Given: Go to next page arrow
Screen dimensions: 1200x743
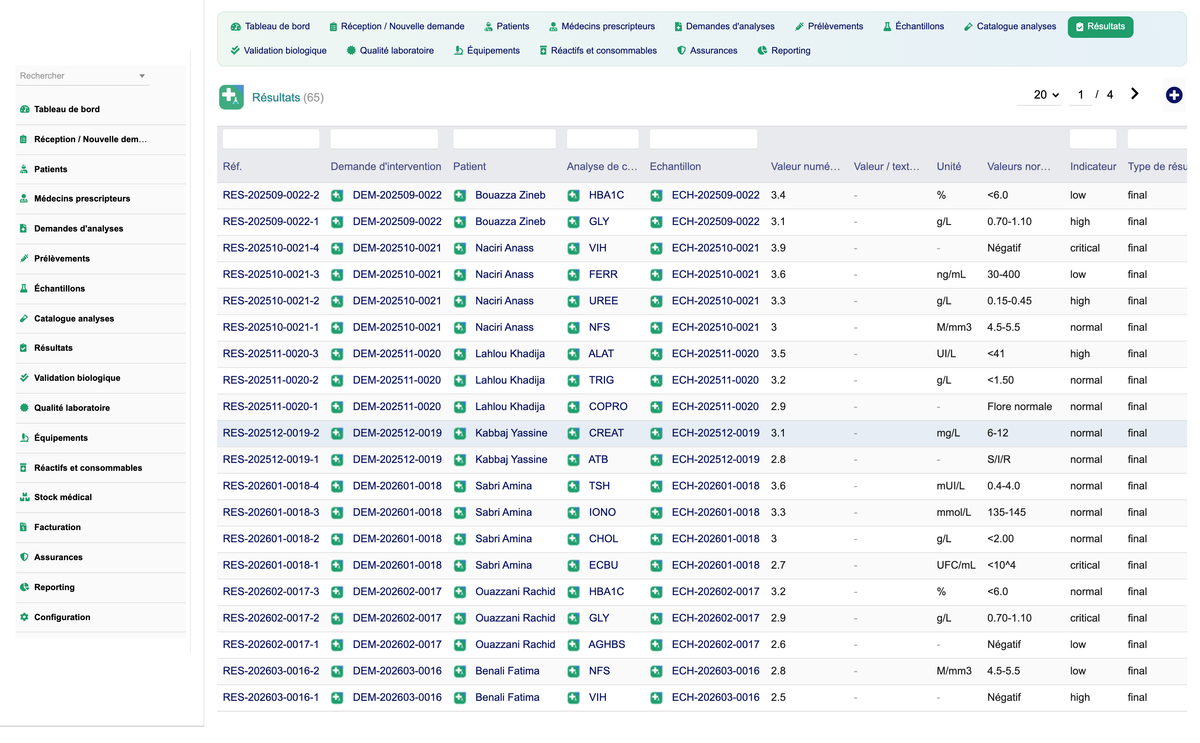Looking at the screenshot, I should [1135, 94].
